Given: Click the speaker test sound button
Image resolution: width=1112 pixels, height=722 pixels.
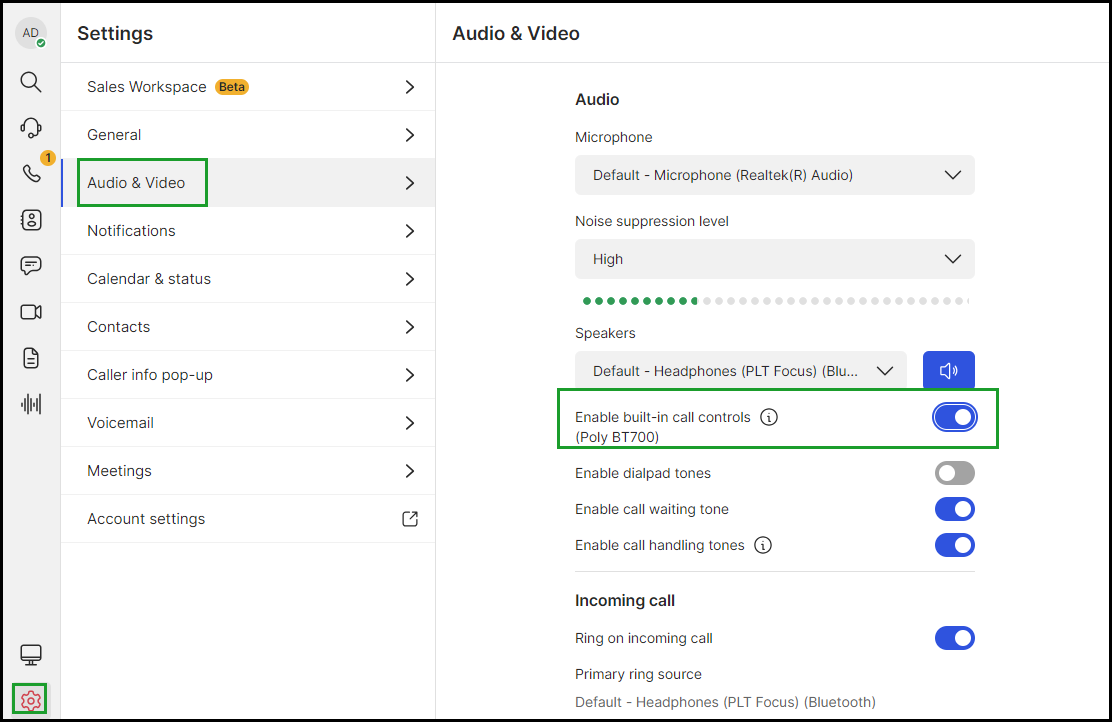Looking at the screenshot, I should tap(948, 370).
